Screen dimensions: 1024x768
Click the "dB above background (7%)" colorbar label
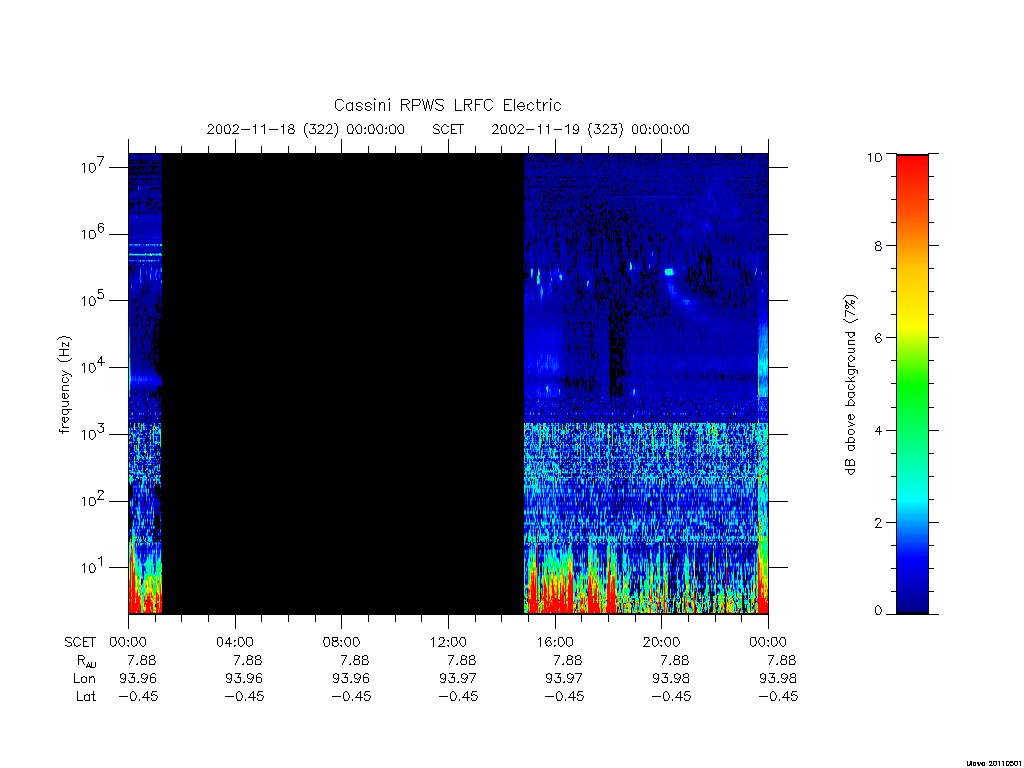coord(850,385)
